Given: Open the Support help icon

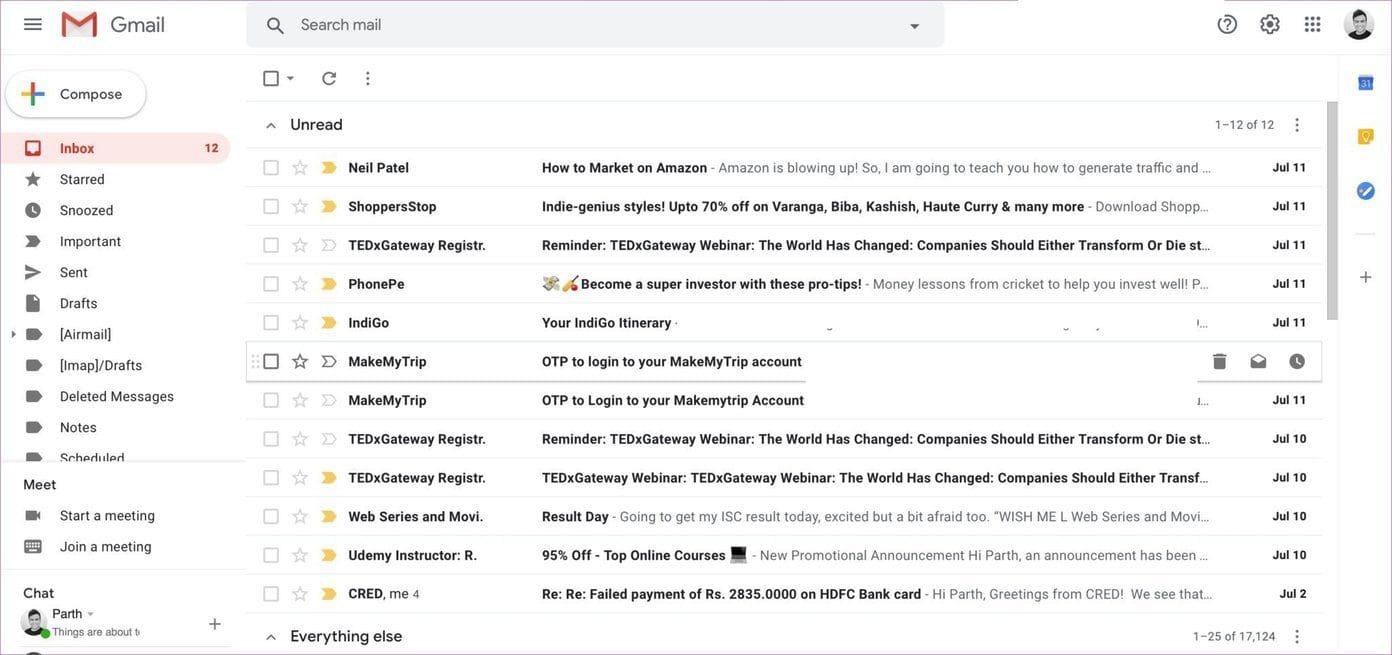Looking at the screenshot, I should pyautogui.click(x=1227, y=24).
